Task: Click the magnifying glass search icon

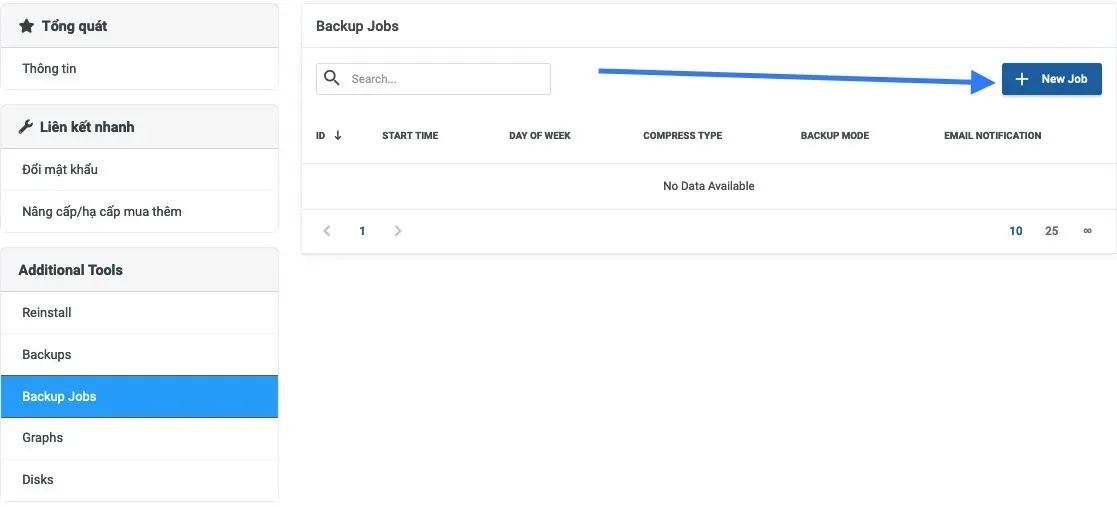Action: [331, 78]
